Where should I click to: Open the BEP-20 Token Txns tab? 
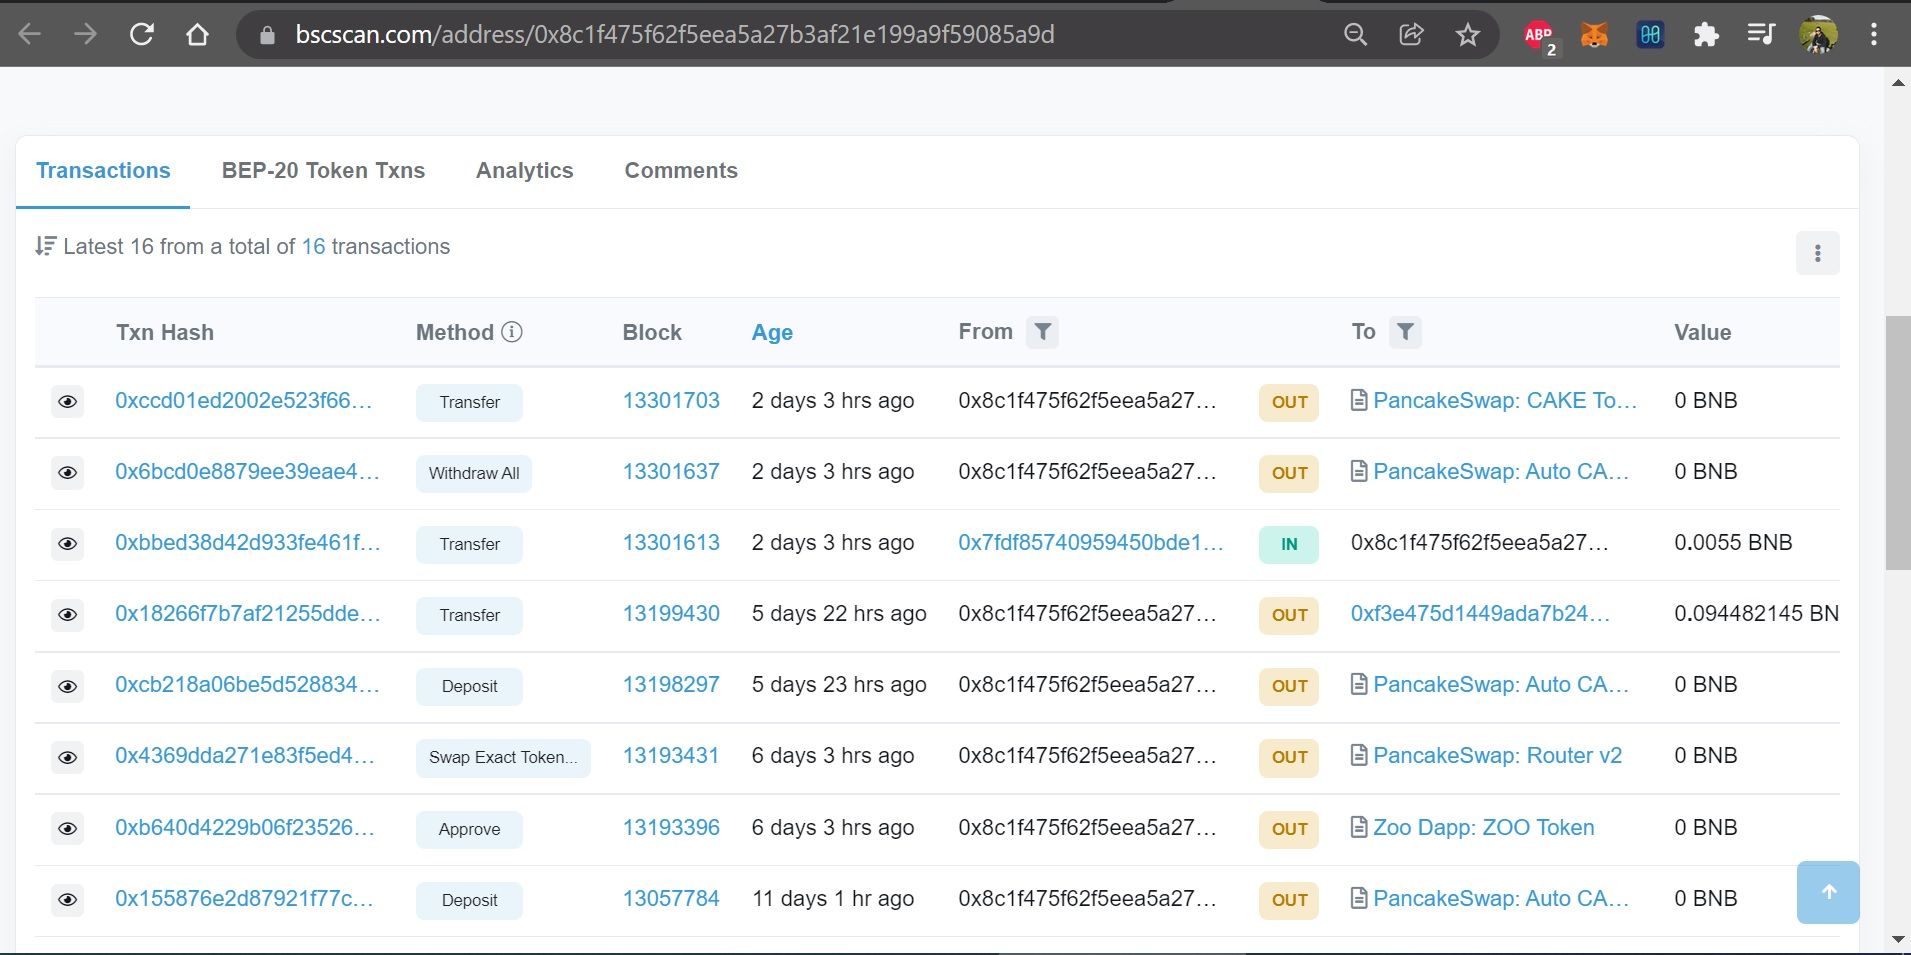pos(323,171)
